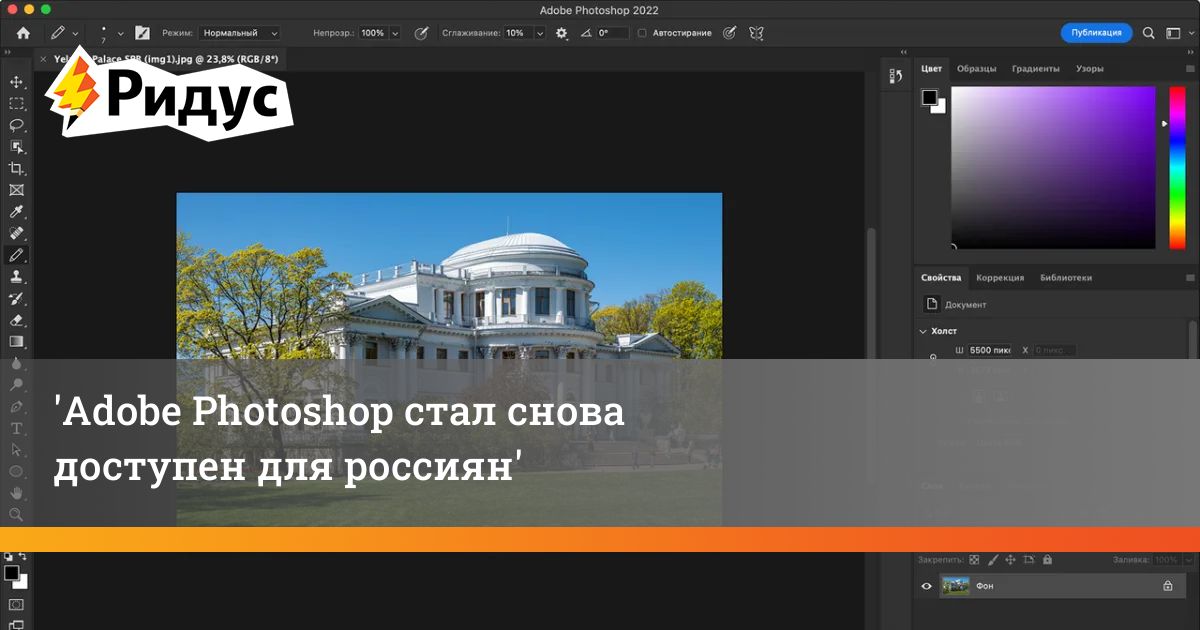The height and width of the screenshot is (630, 1200).
Task: Toggle artboard nesting lock icon
Action: click(x=1028, y=560)
